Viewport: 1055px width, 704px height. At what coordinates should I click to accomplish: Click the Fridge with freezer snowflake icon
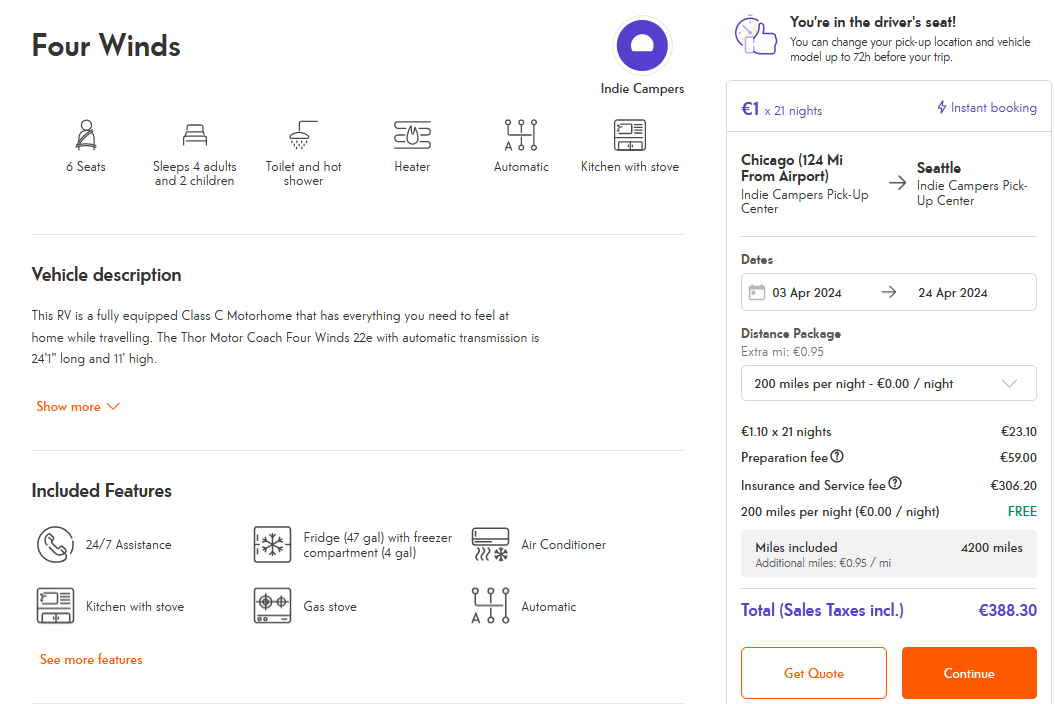(272, 545)
